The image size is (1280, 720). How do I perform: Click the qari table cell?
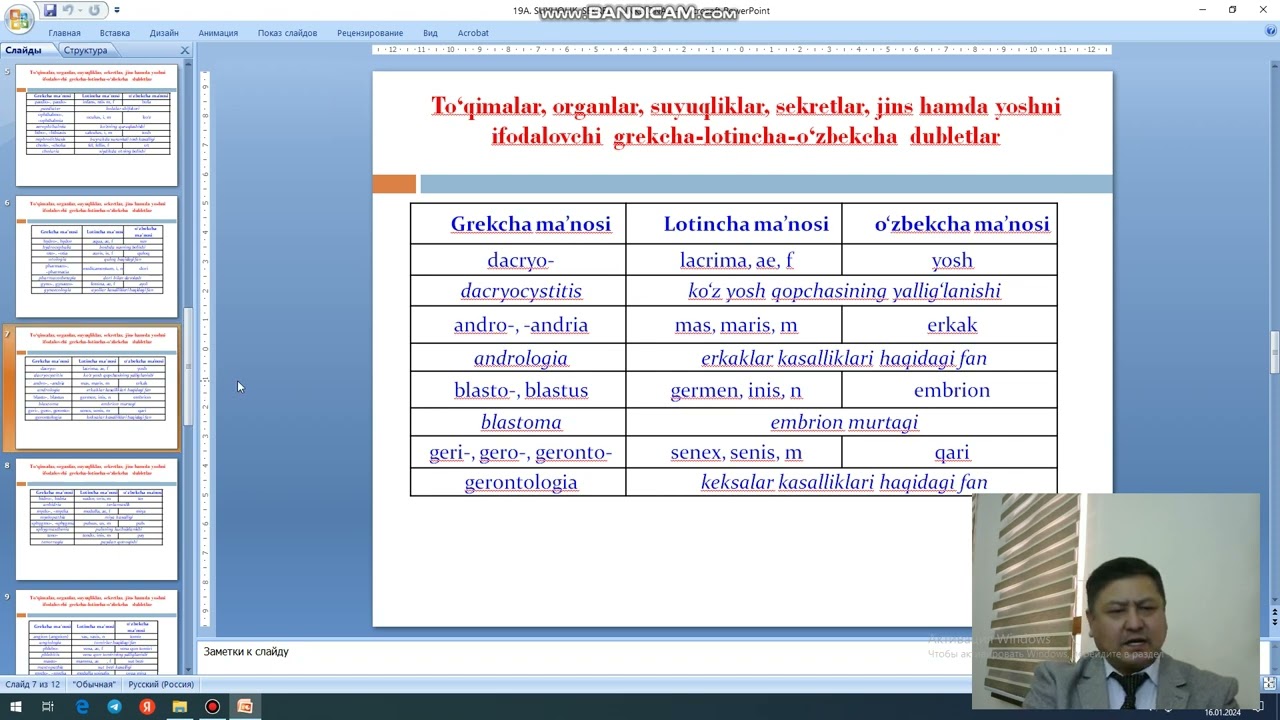coord(950,452)
